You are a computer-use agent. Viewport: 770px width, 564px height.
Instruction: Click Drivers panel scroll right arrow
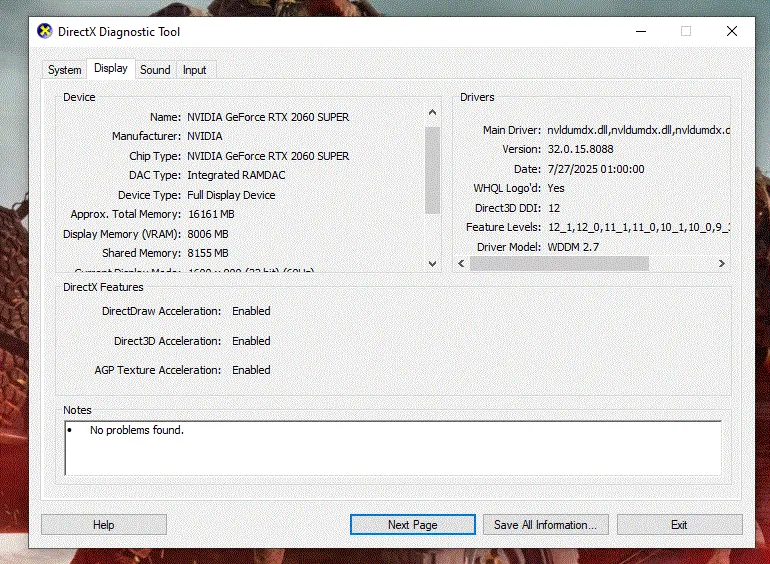click(721, 264)
